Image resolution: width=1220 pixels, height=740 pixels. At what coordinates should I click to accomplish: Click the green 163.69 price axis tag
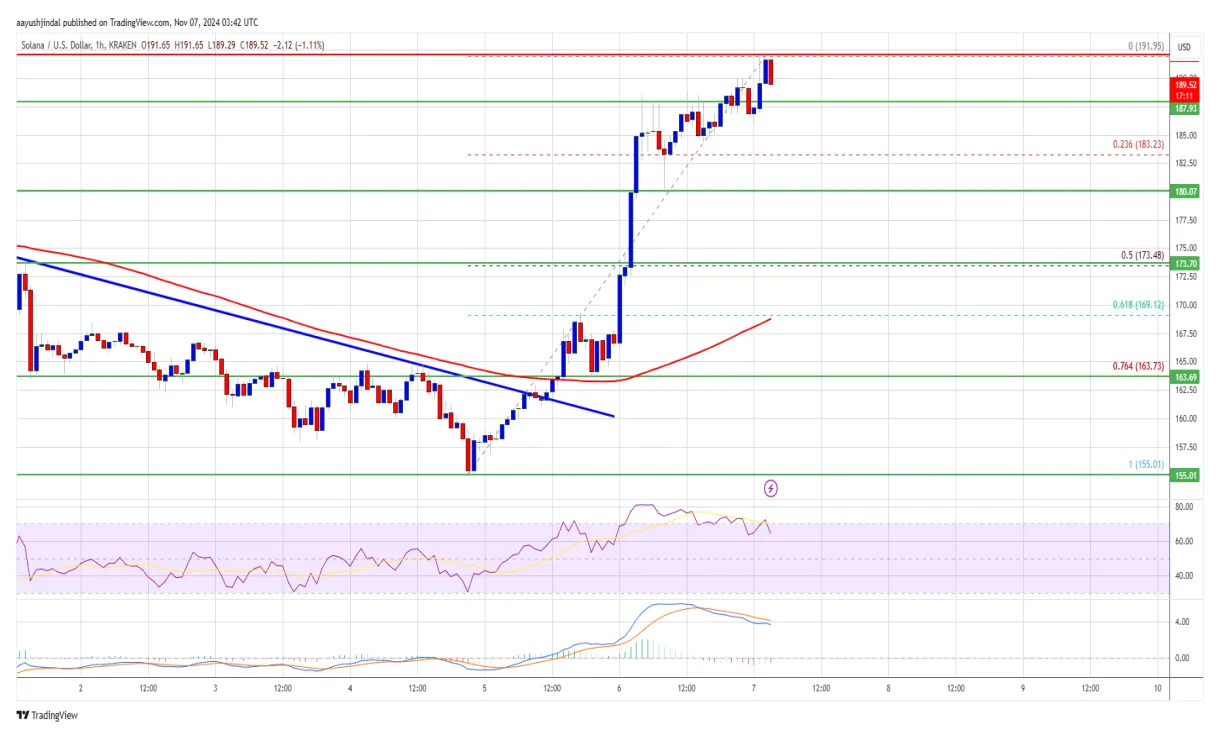(1184, 377)
